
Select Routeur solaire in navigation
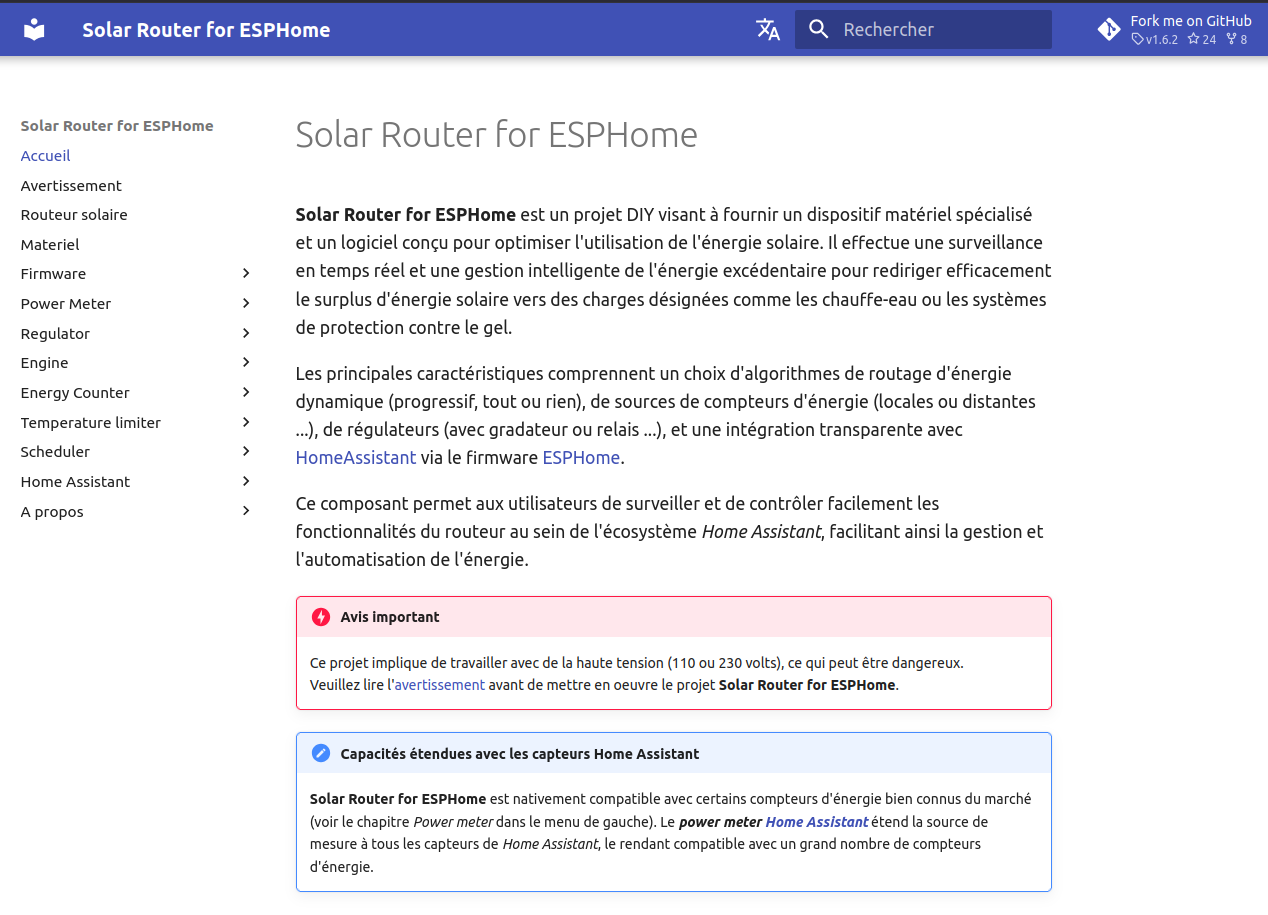pos(74,215)
